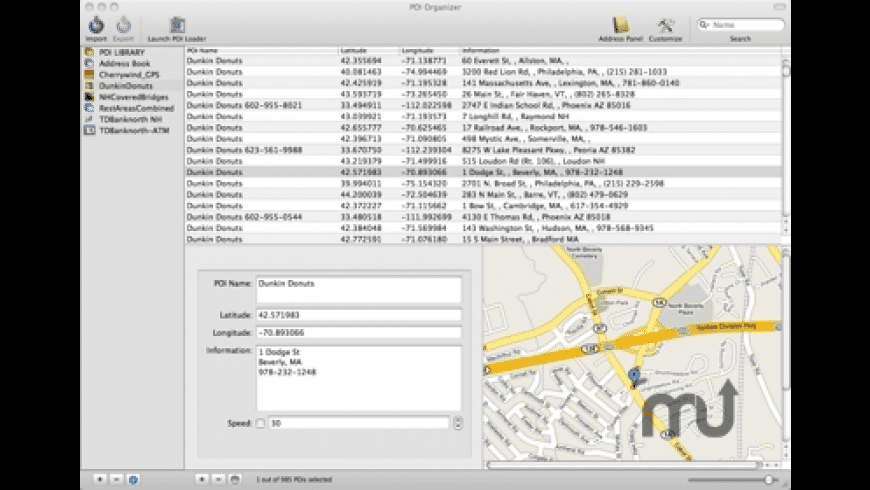Select row Dunkin Donuts 602-955-8021
This screenshot has height=490, width=870.
click(x=483, y=105)
